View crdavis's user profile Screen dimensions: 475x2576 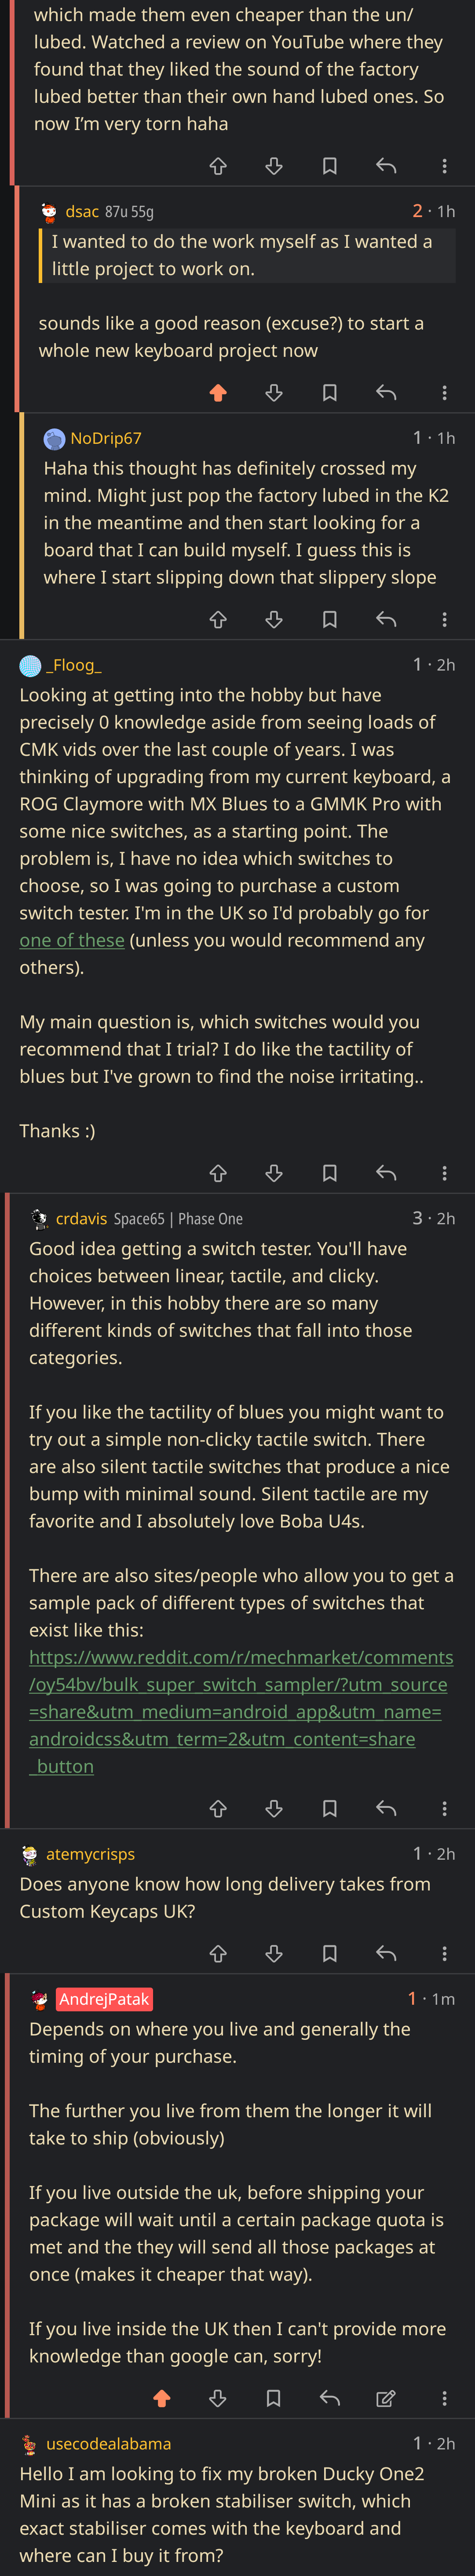click(81, 1218)
